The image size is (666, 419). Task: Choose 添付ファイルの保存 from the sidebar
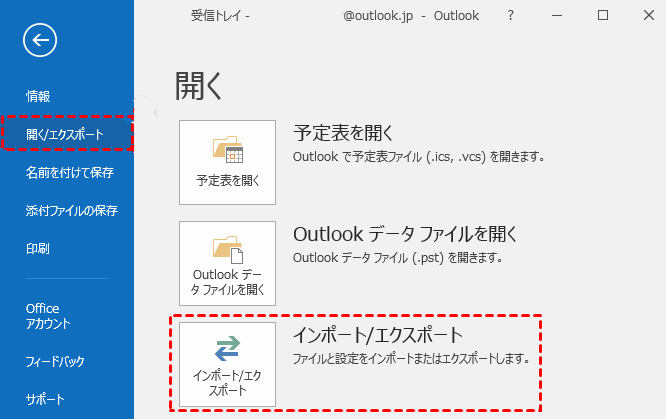click(71, 210)
